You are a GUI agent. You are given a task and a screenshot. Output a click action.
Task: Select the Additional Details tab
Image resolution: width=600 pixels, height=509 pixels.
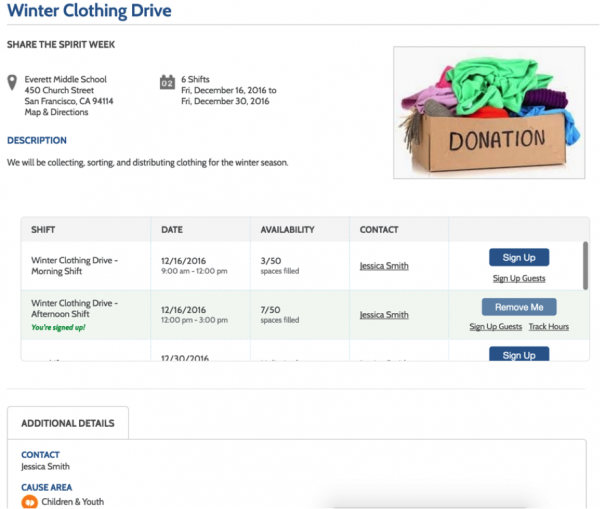coord(68,423)
